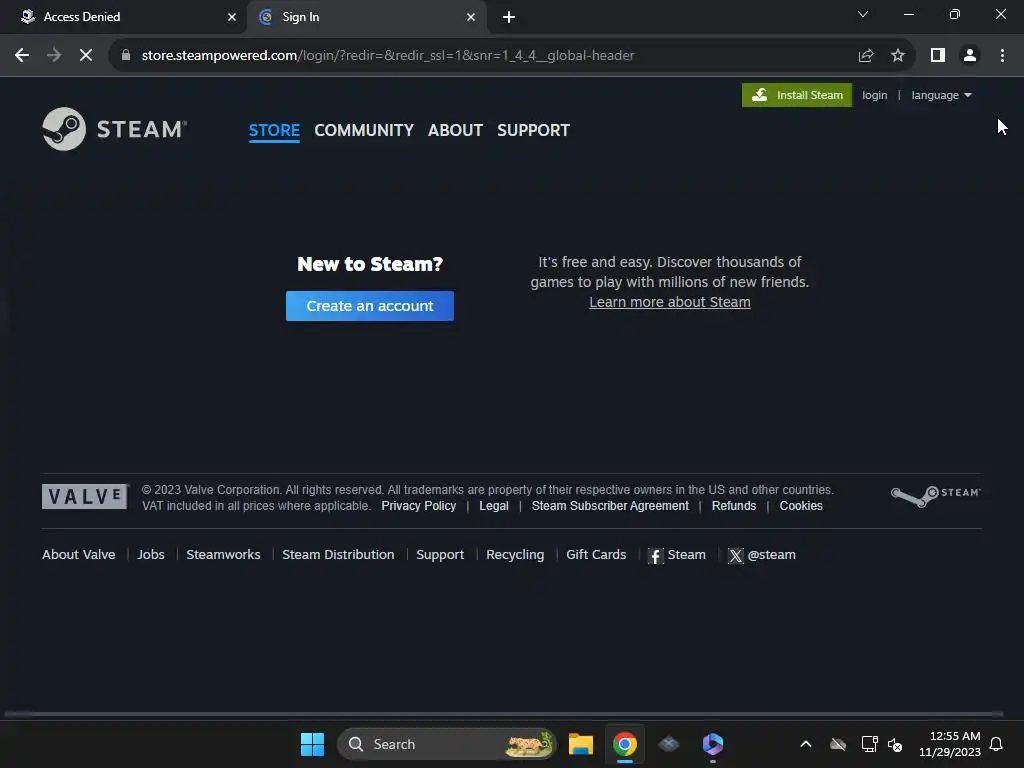The width and height of the screenshot is (1024, 768).
Task: Open the Legal link
Action: pos(494,506)
